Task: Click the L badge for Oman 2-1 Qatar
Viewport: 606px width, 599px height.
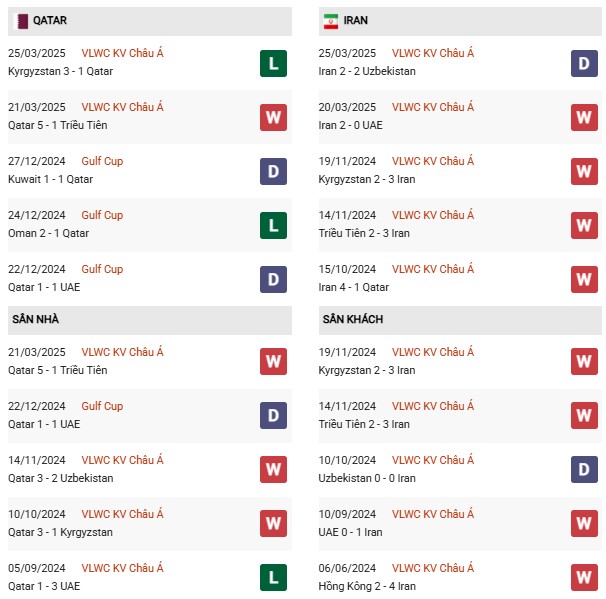Action: [273, 225]
